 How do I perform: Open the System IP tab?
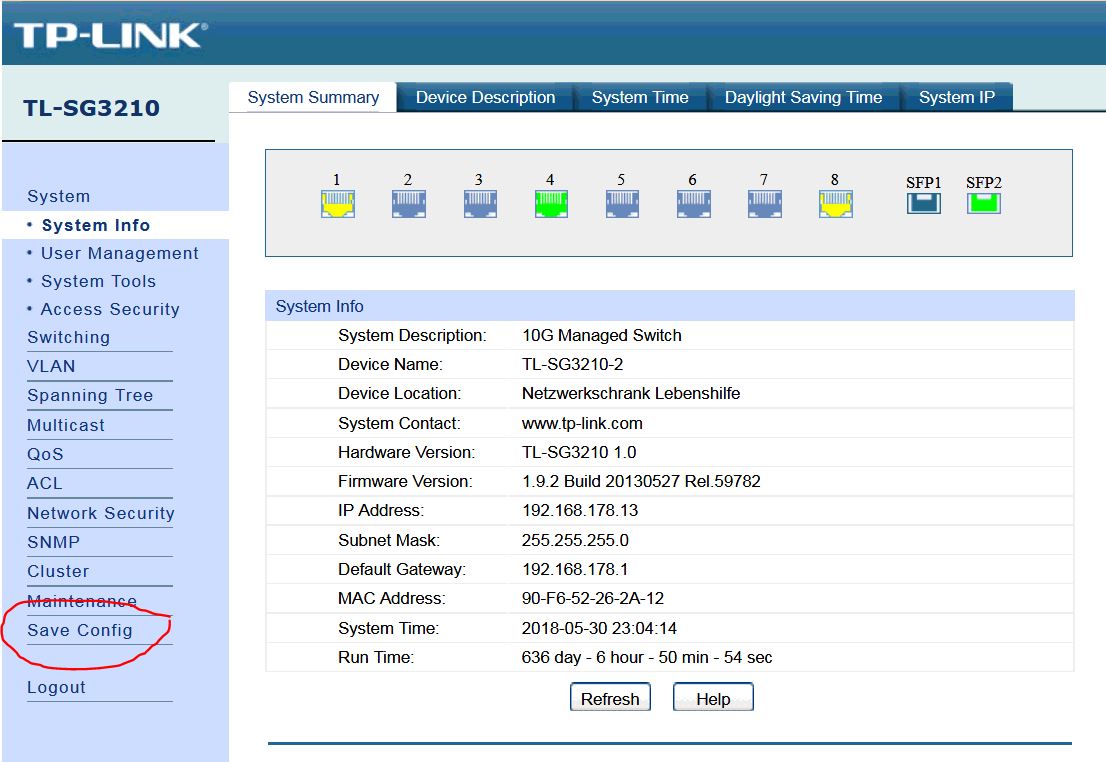(956, 97)
